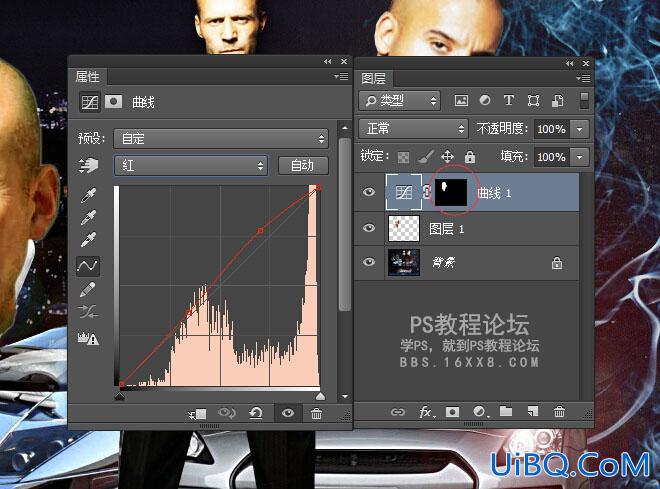Open the 红 channel dropdown
Viewport: 660px width, 489px height.
[x=190, y=165]
